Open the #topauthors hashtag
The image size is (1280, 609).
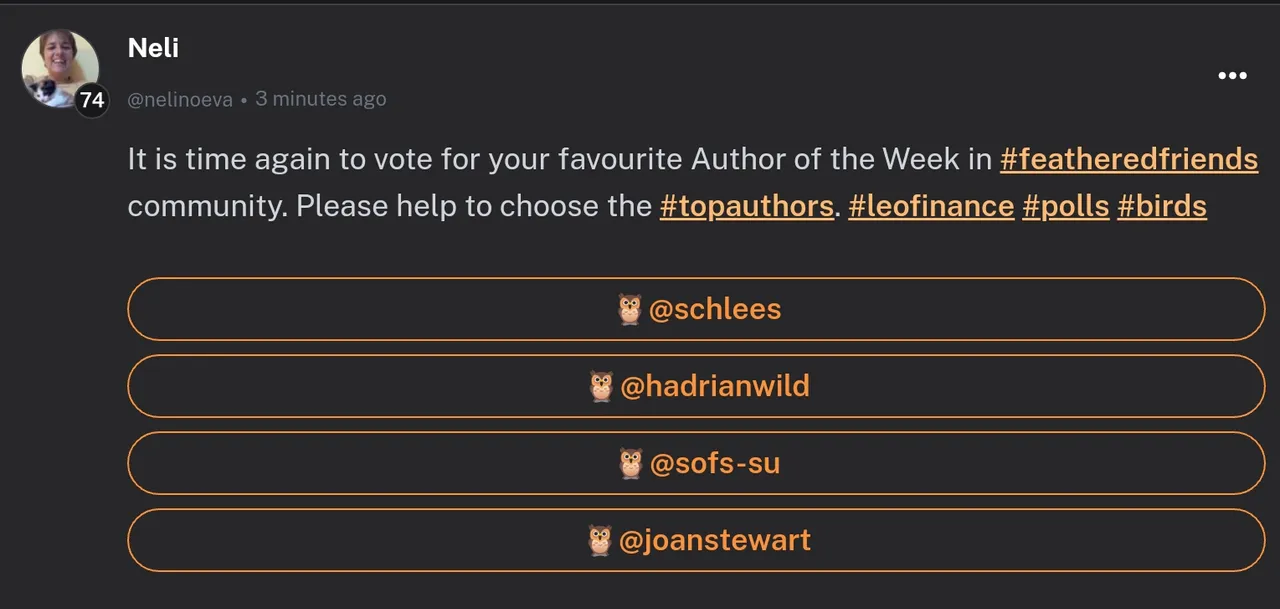tap(746, 206)
